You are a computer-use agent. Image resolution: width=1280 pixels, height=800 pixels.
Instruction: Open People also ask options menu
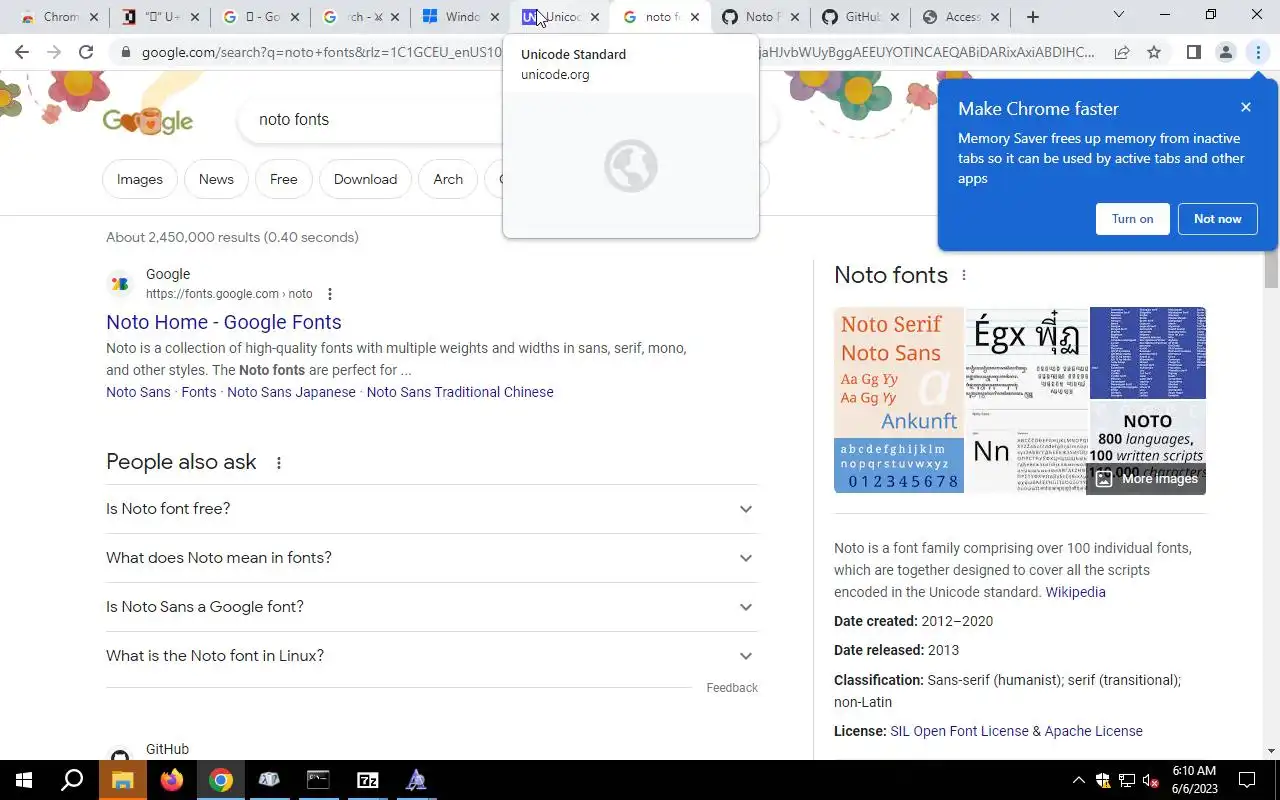279,463
